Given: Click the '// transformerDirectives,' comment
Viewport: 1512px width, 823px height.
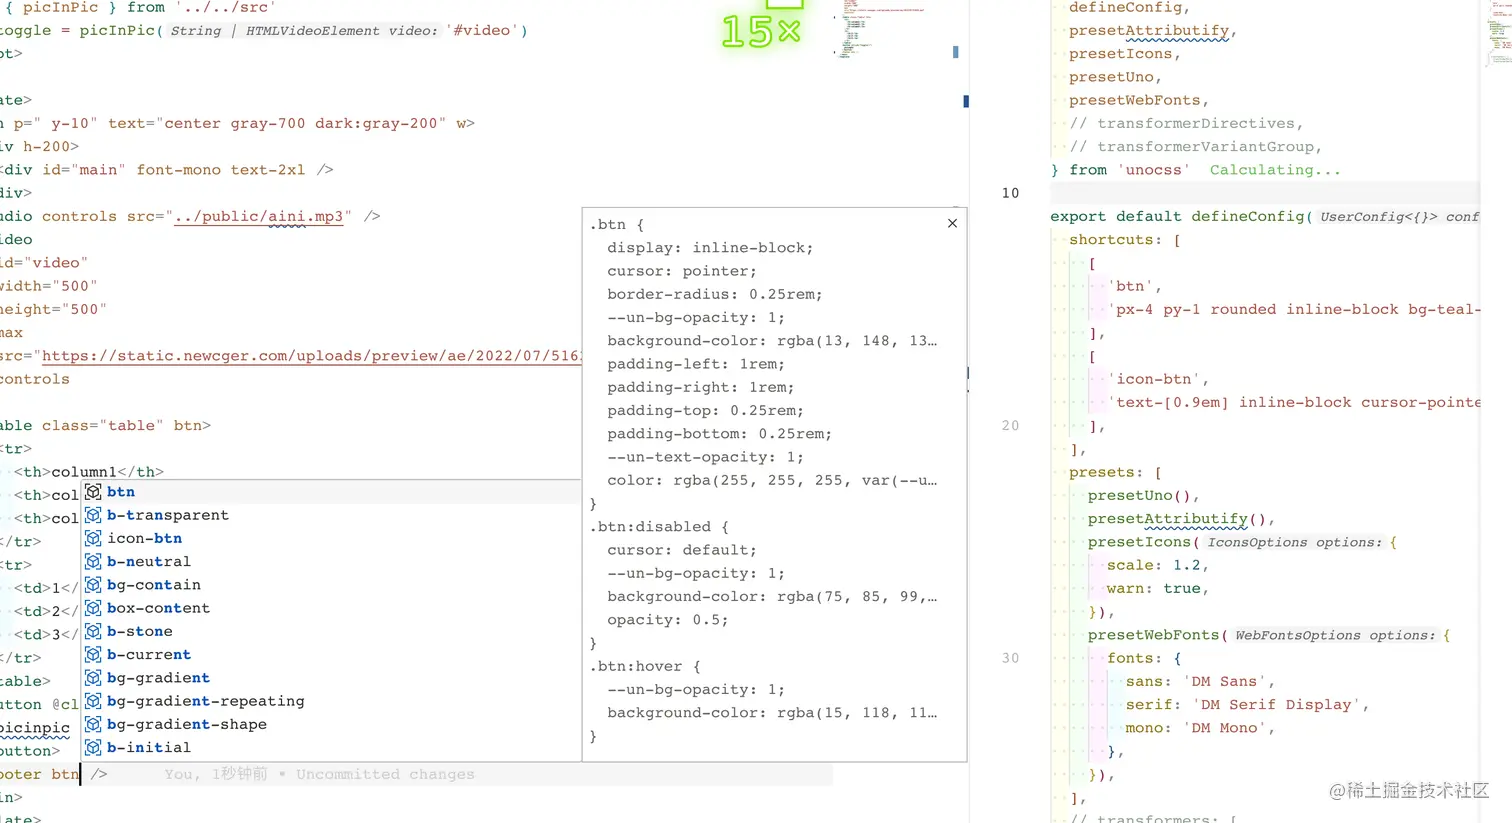Looking at the screenshot, I should [1186, 123].
